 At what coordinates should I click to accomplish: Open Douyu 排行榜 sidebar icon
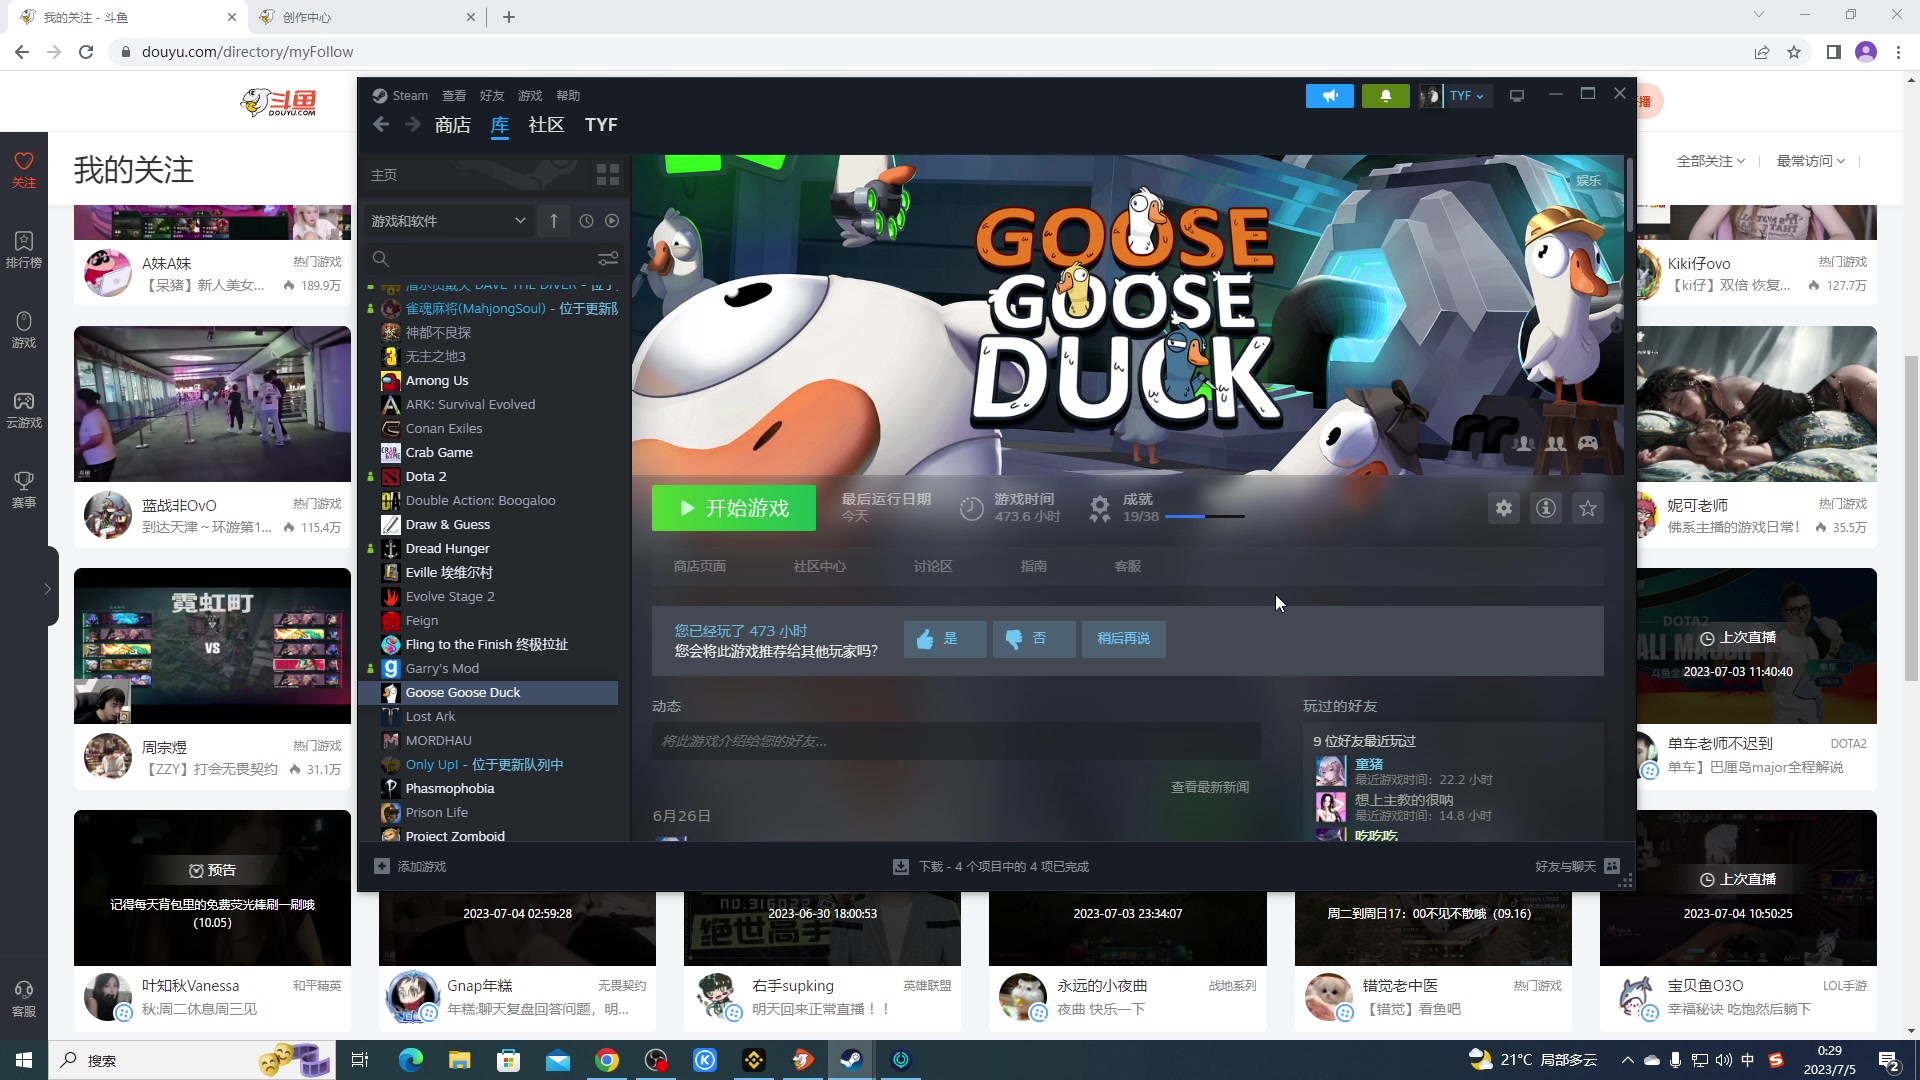tap(24, 241)
